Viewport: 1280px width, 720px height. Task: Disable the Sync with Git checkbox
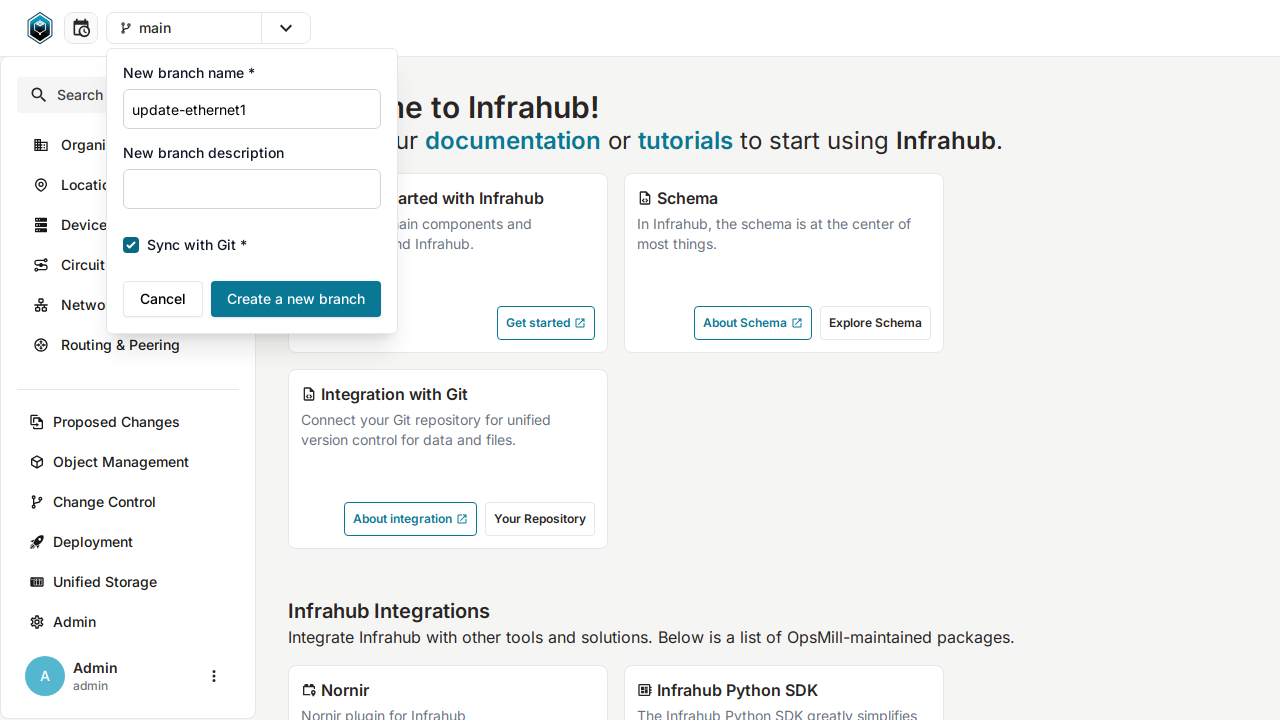point(131,244)
